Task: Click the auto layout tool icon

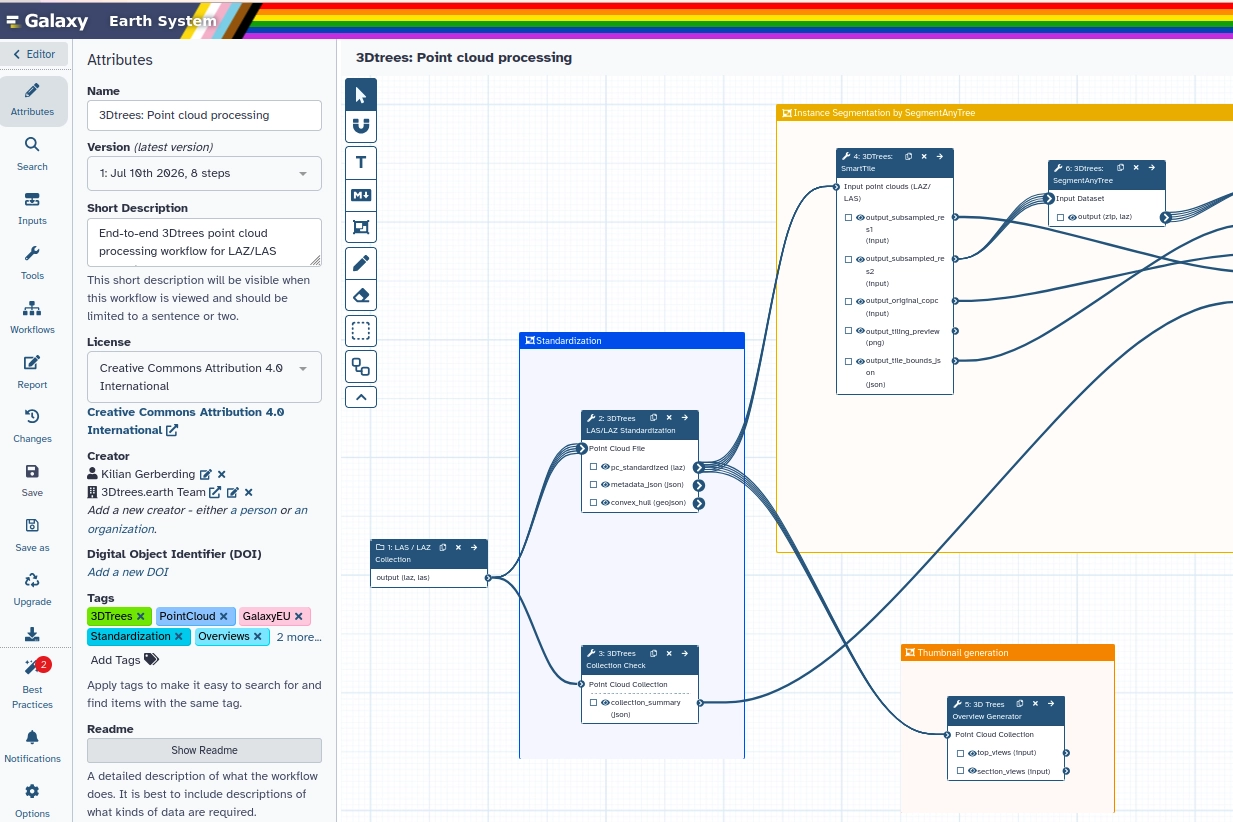Action: (x=361, y=368)
